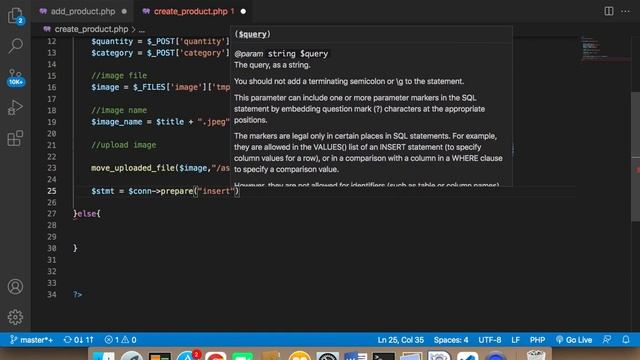Viewport: 640px width, 360px height.
Task: Click $image_name variable on line 19
Action: (x=117, y=122)
